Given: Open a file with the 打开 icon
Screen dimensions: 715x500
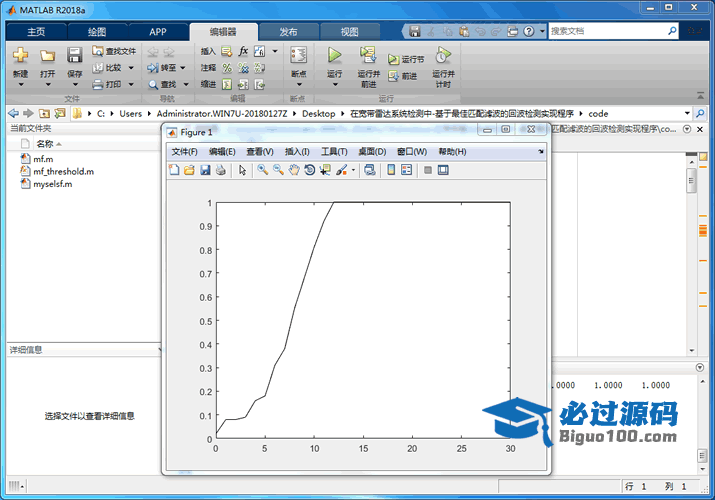Looking at the screenshot, I should pyautogui.click(x=47, y=56).
